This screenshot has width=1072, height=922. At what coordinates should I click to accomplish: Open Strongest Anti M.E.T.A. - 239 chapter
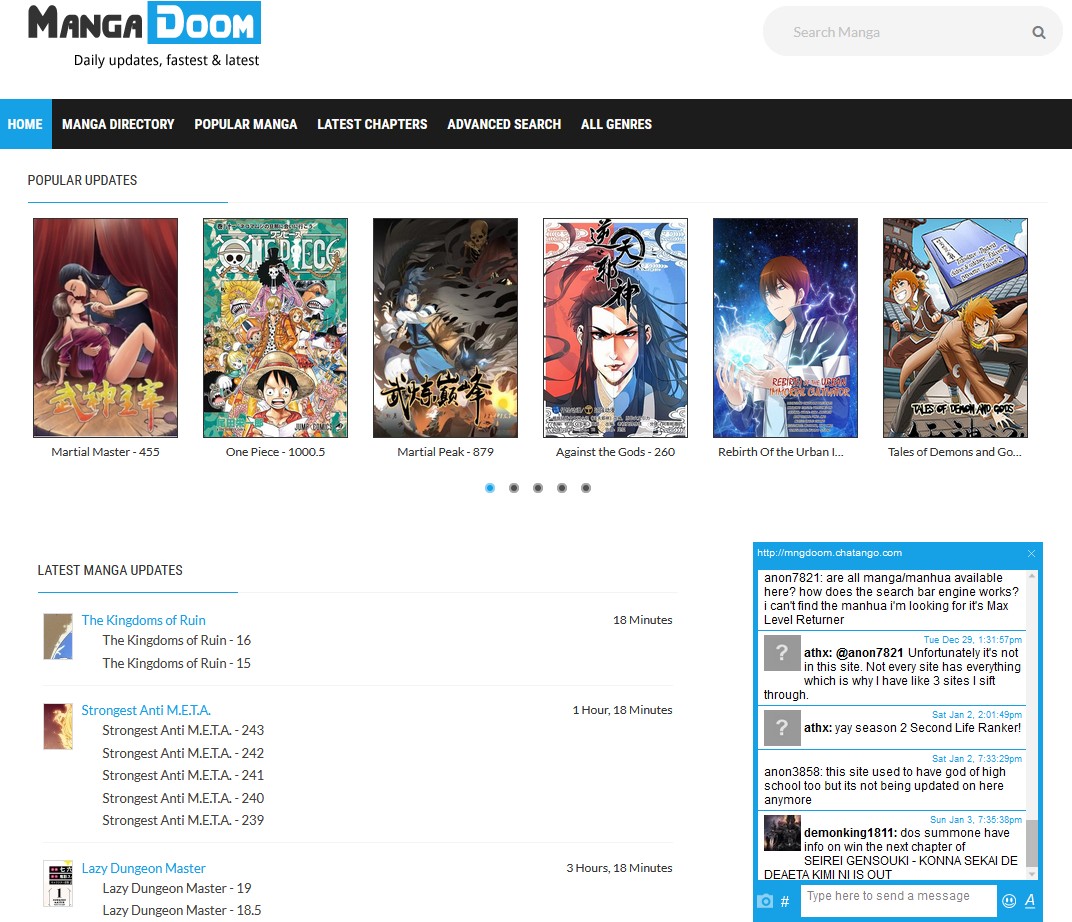(x=183, y=820)
